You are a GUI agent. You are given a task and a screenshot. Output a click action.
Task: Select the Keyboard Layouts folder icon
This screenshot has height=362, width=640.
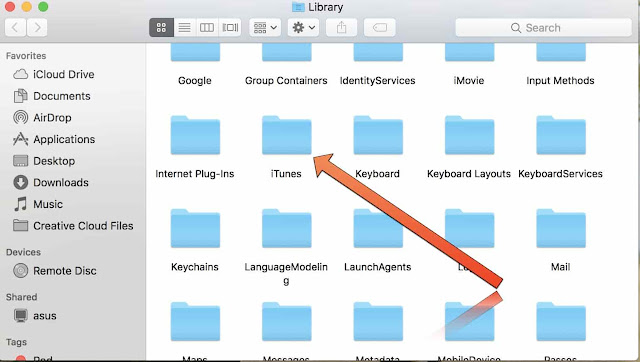469,136
